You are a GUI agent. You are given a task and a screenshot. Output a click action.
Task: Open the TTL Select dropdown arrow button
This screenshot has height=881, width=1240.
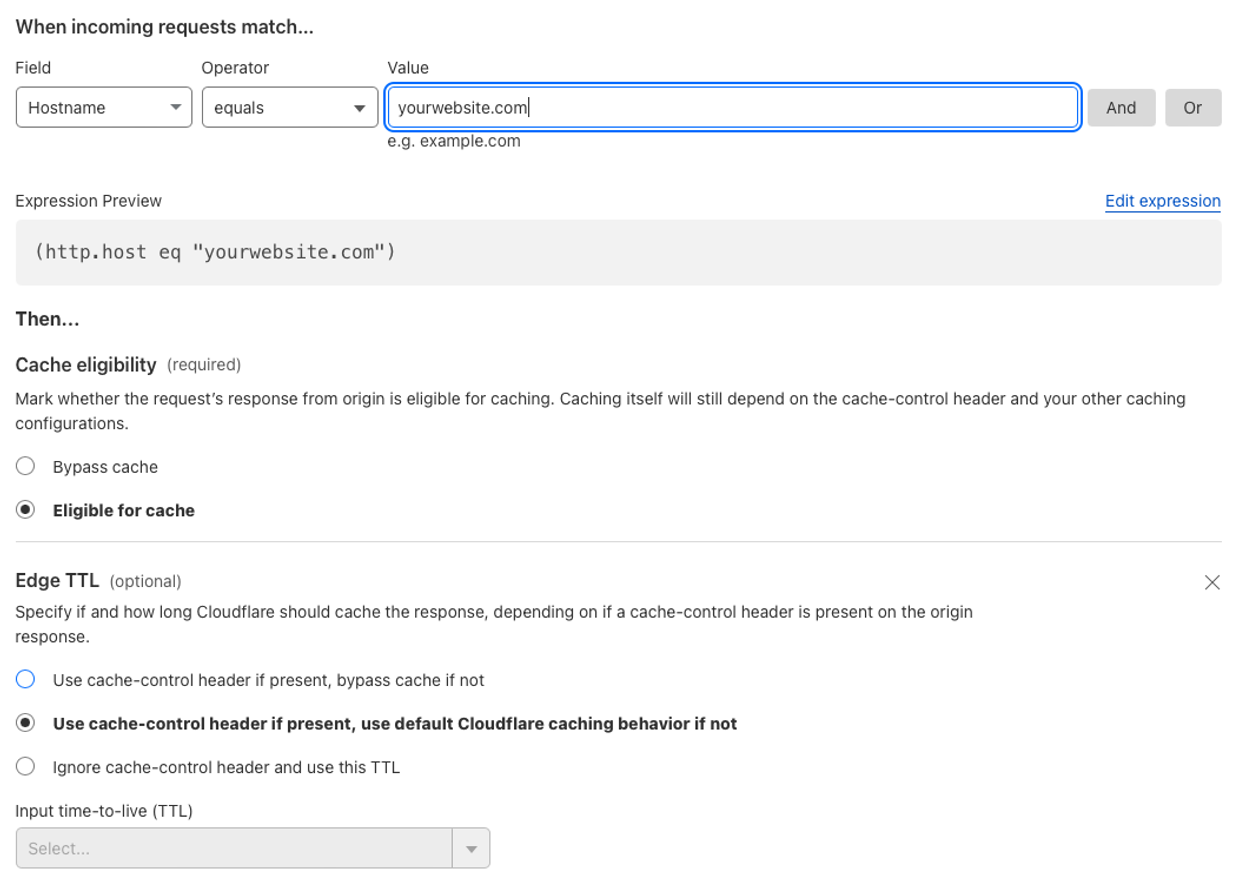click(470, 847)
